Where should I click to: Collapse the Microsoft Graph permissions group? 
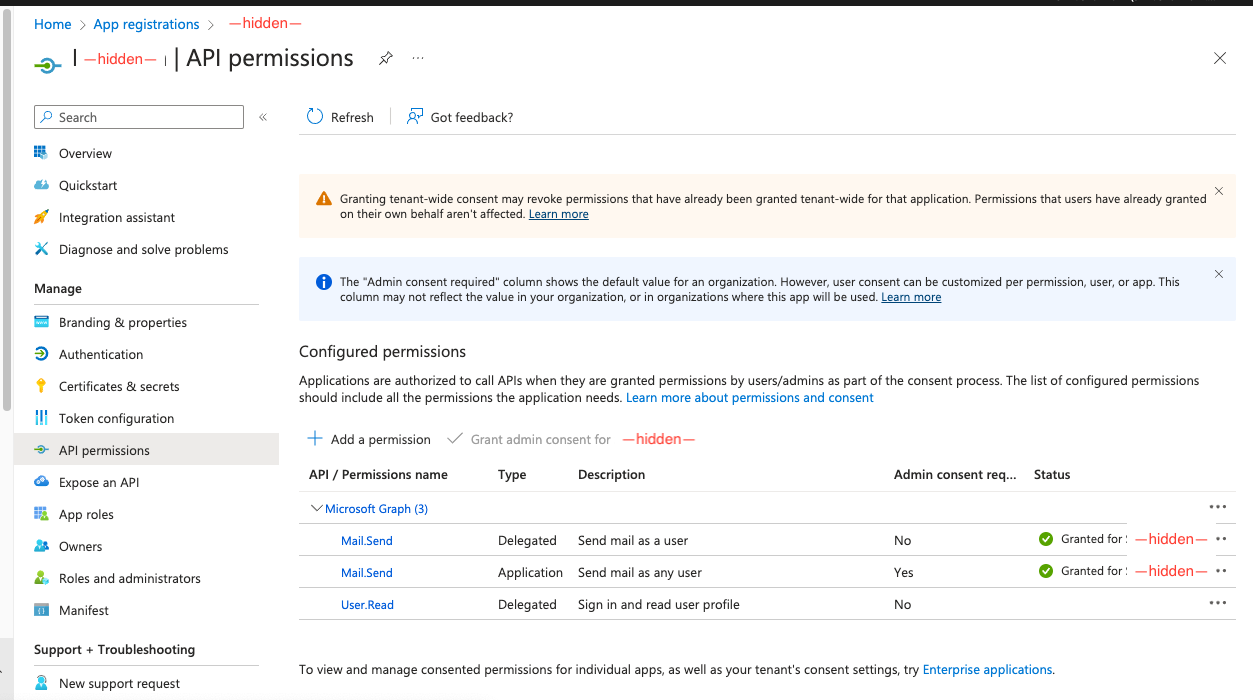click(x=317, y=508)
